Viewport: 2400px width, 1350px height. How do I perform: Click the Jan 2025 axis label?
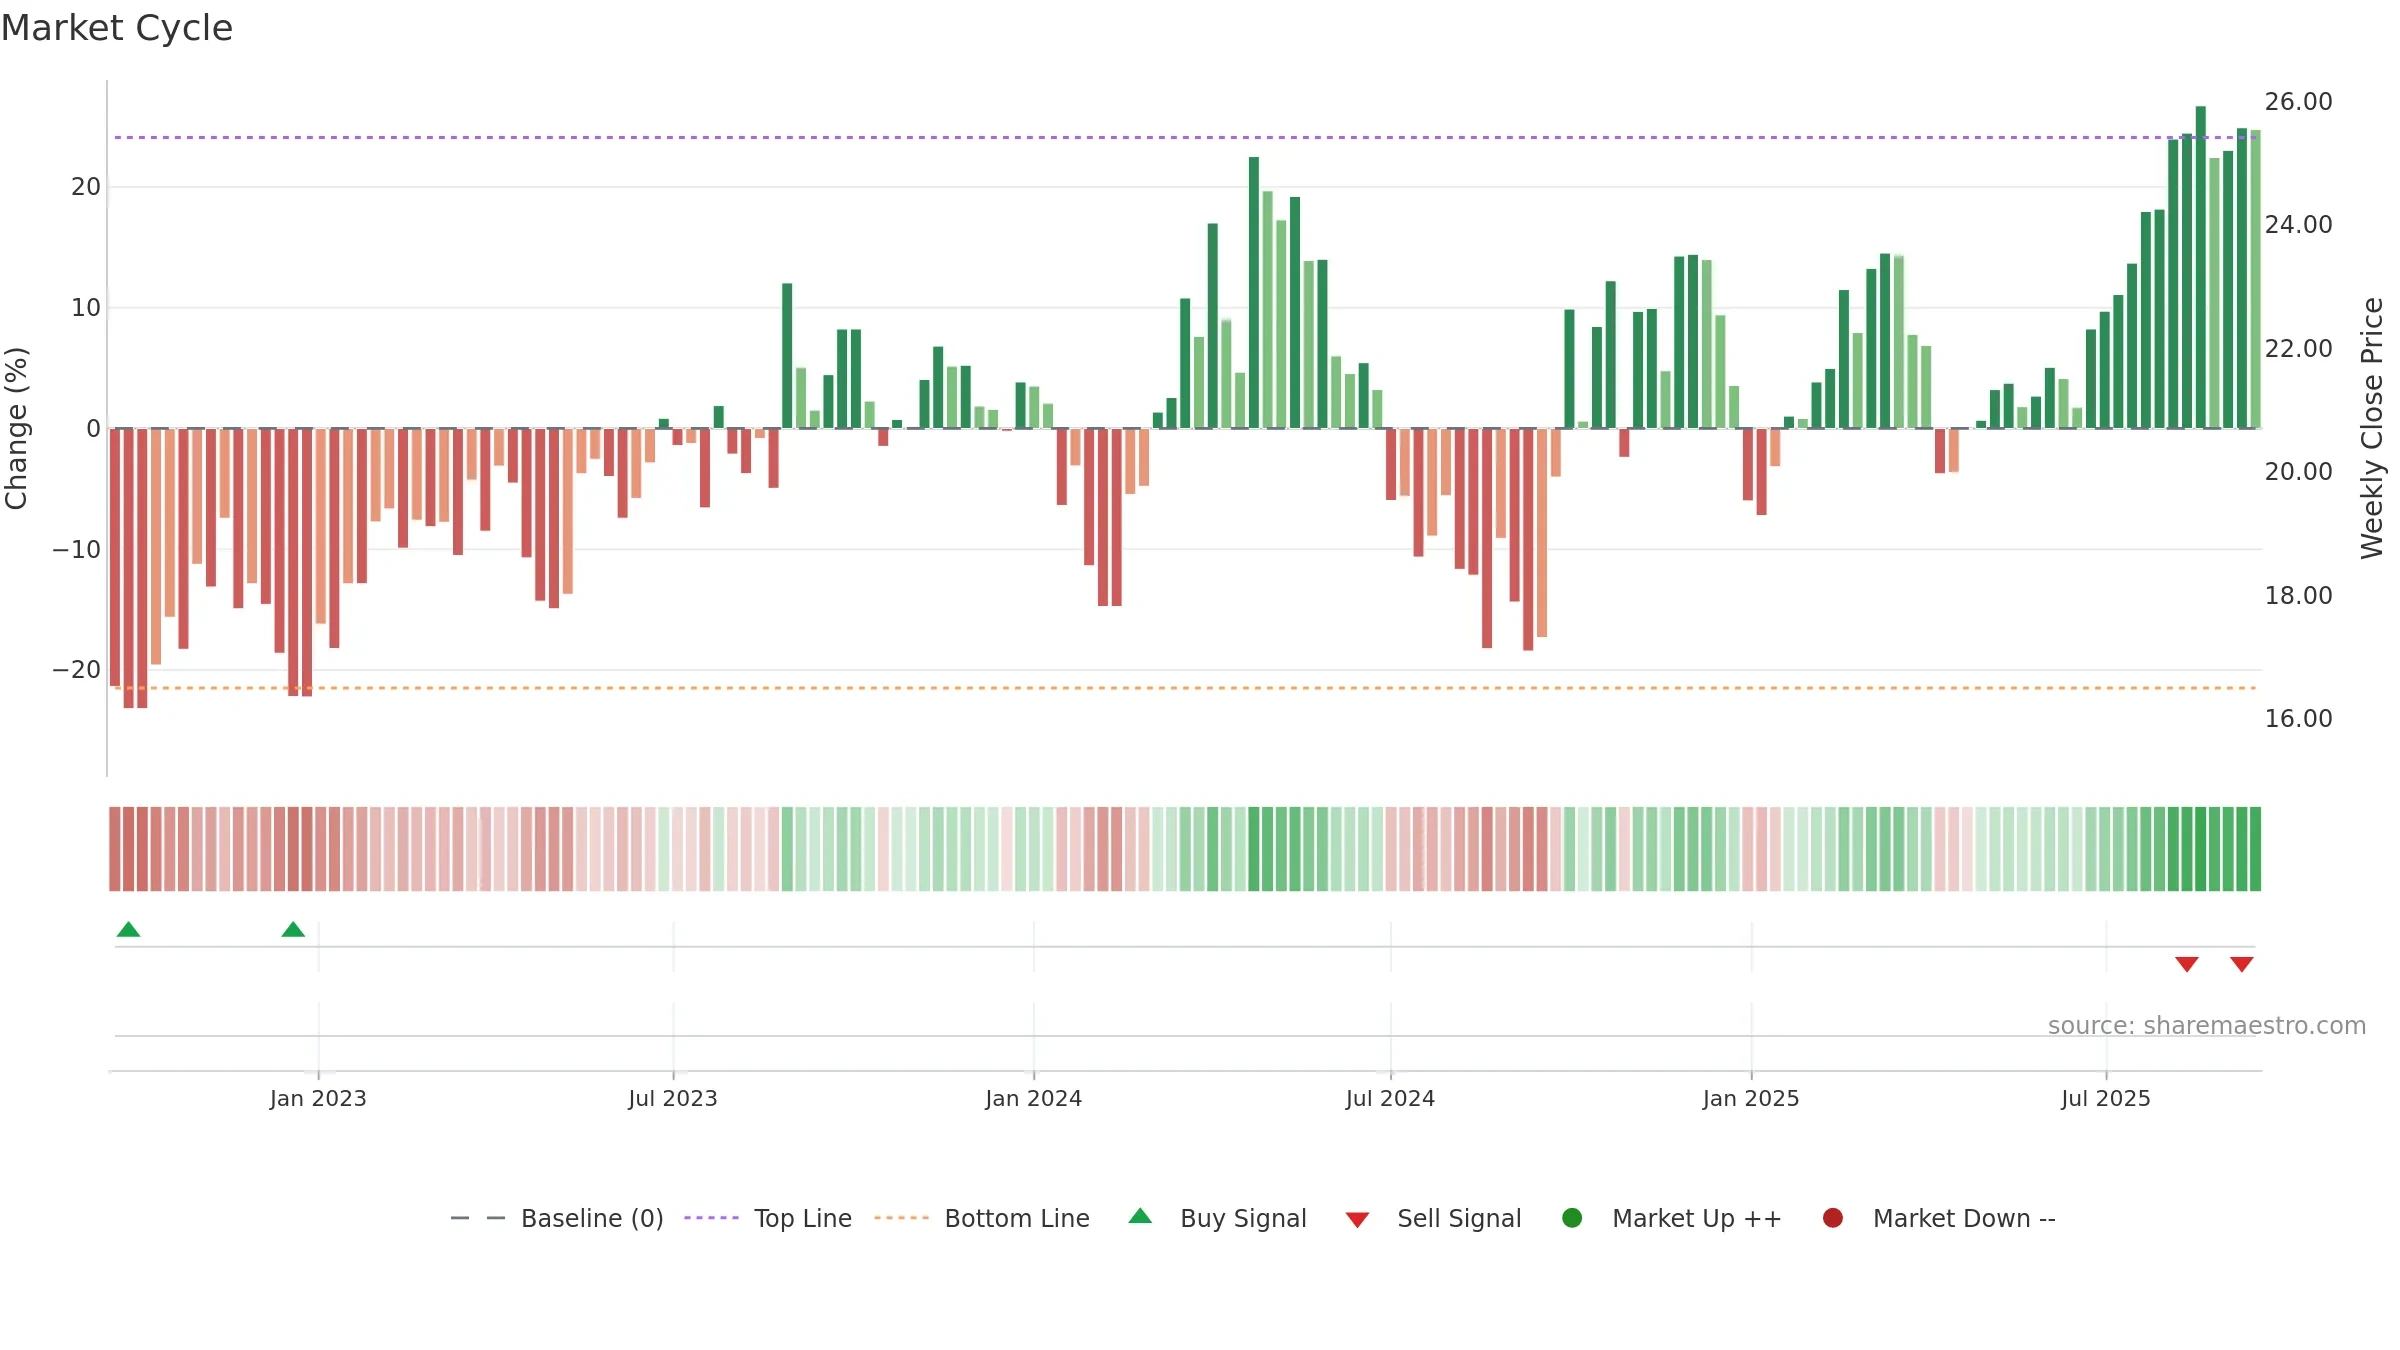(1752, 1099)
